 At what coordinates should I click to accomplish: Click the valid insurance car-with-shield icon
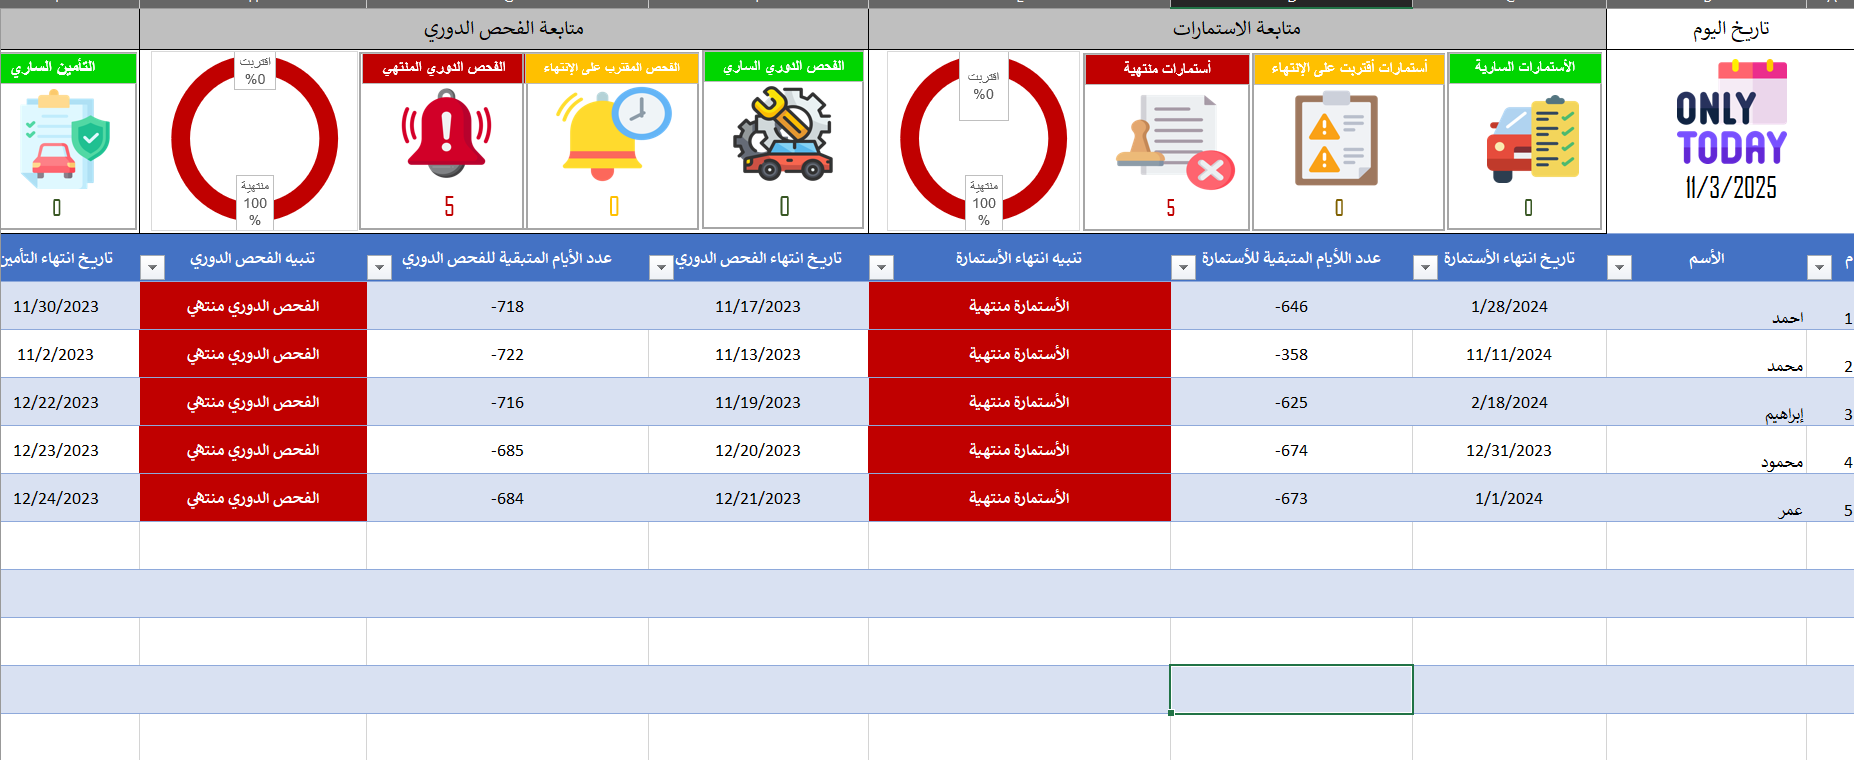pyautogui.click(x=66, y=140)
